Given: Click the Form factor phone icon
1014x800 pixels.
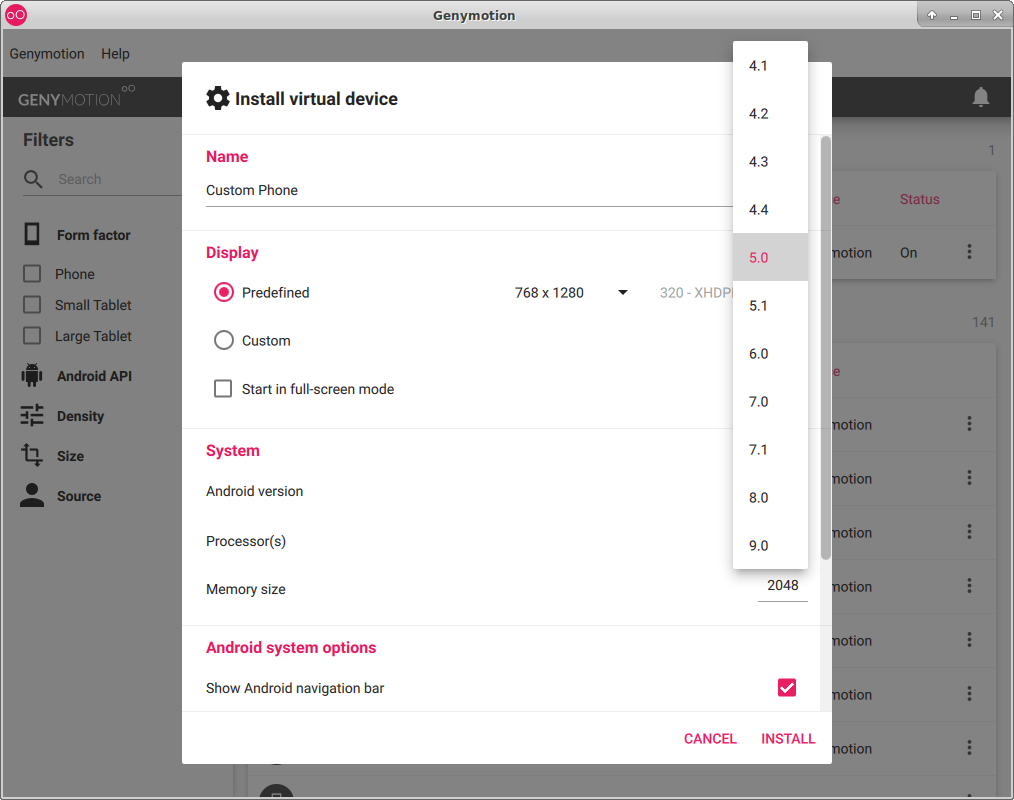Looking at the screenshot, I should [x=32, y=234].
